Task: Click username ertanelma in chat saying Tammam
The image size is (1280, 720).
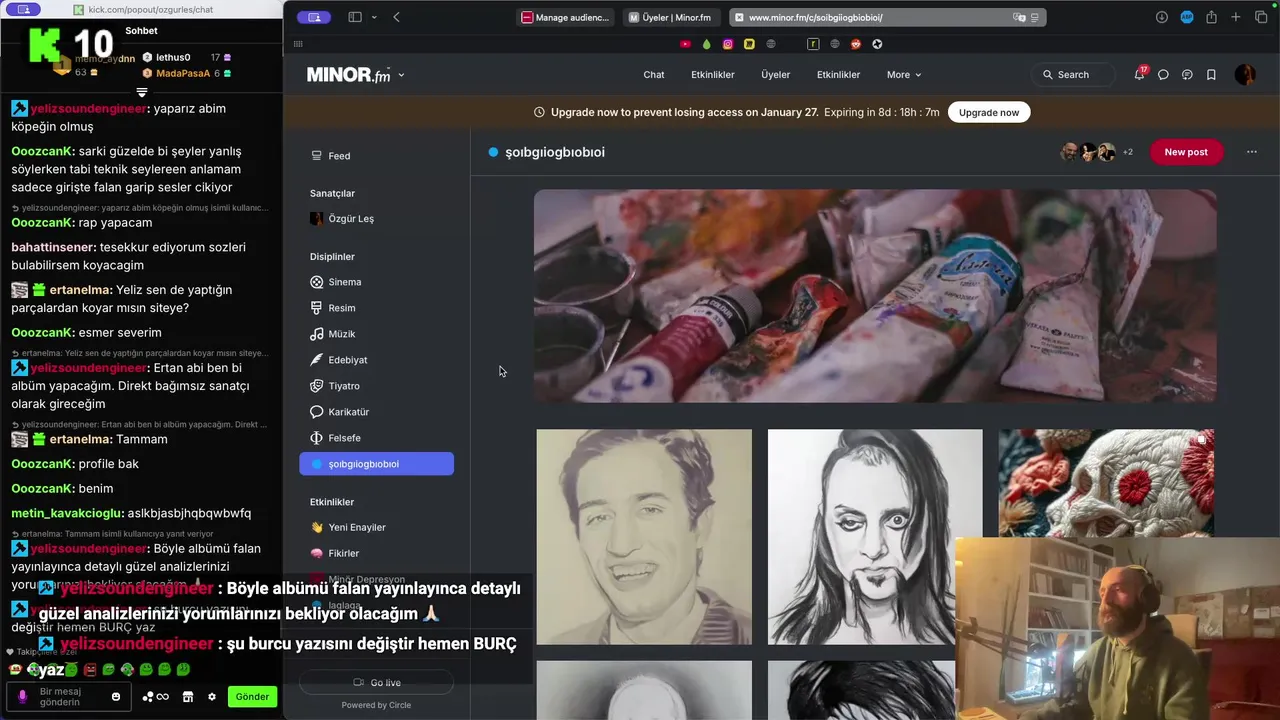Action: 81,439
